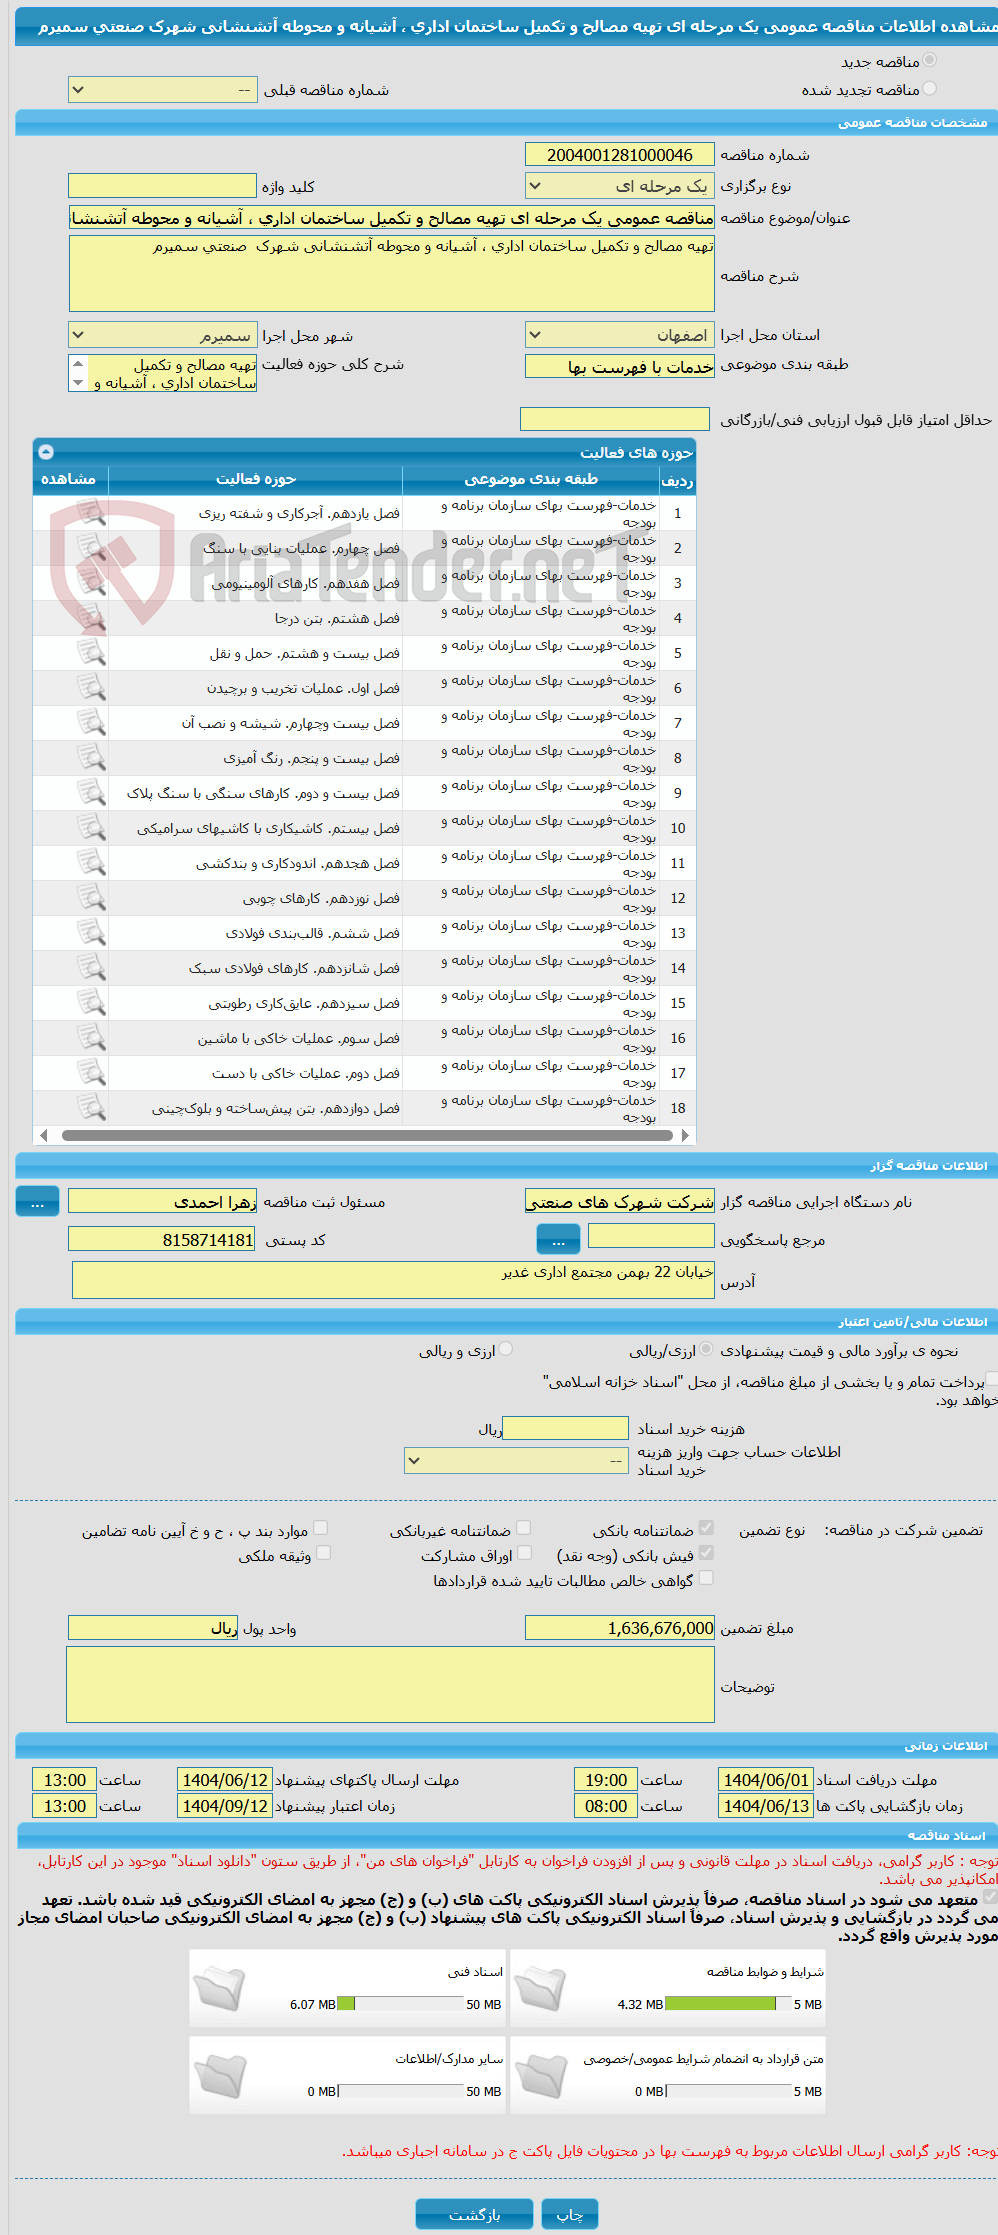Click left arrow of activity table scrollbar
998x2235 pixels.
[43, 1136]
